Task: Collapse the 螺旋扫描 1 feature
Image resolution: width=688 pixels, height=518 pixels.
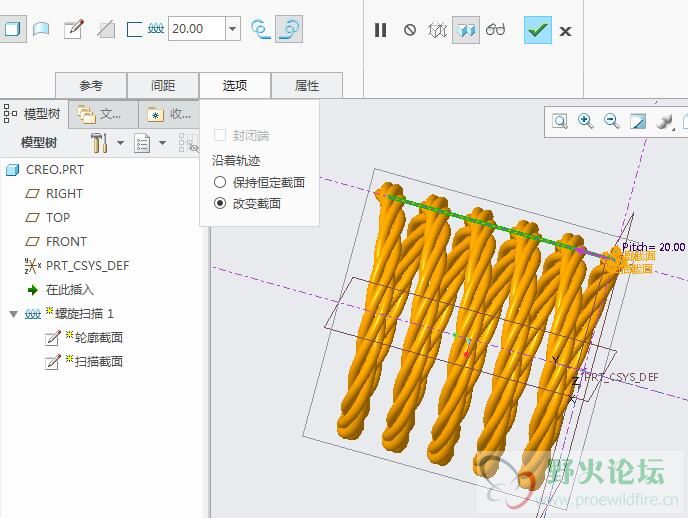Action: point(14,314)
